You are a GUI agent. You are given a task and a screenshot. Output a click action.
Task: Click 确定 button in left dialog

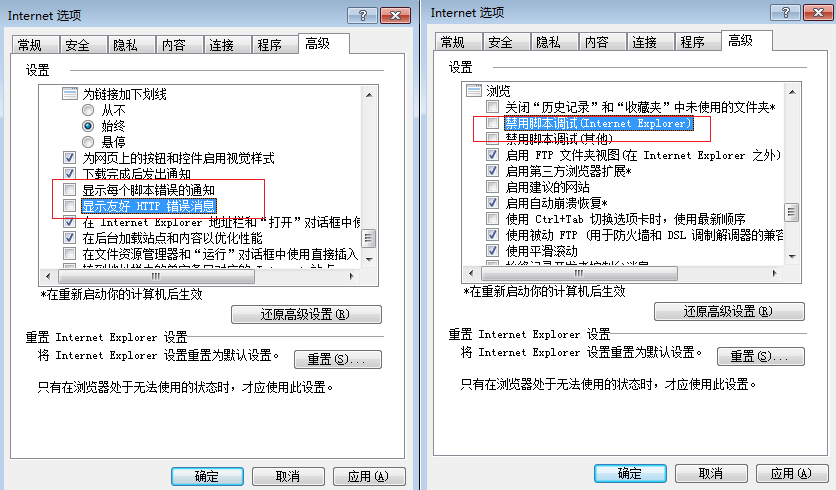click(x=207, y=476)
